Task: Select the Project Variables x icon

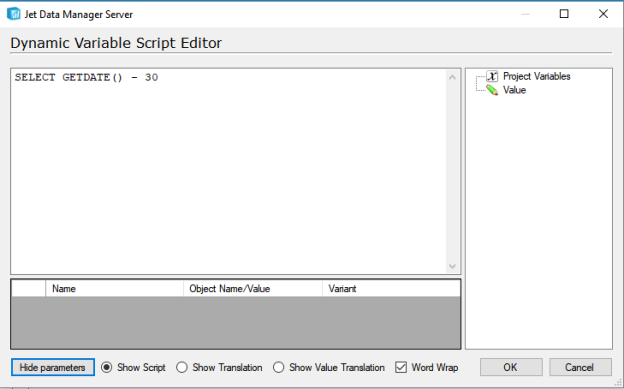Action: click(492, 76)
